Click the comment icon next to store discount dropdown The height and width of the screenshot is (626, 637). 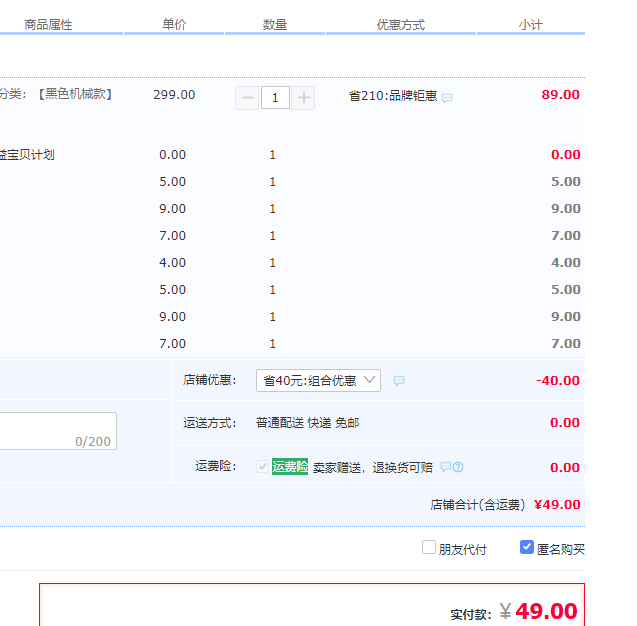click(399, 381)
